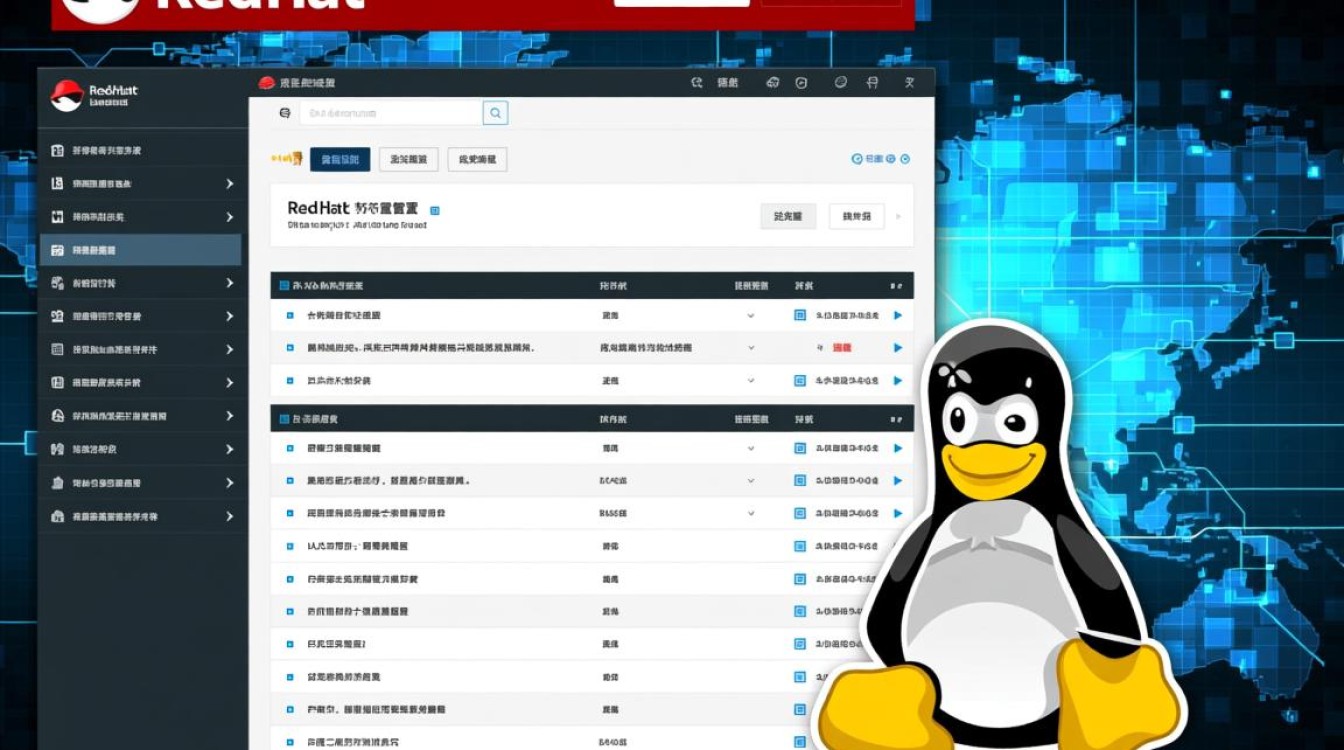Click the rightmost icon in the dark header bar
Viewport: 1344px width, 750px height.
(x=909, y=83)
